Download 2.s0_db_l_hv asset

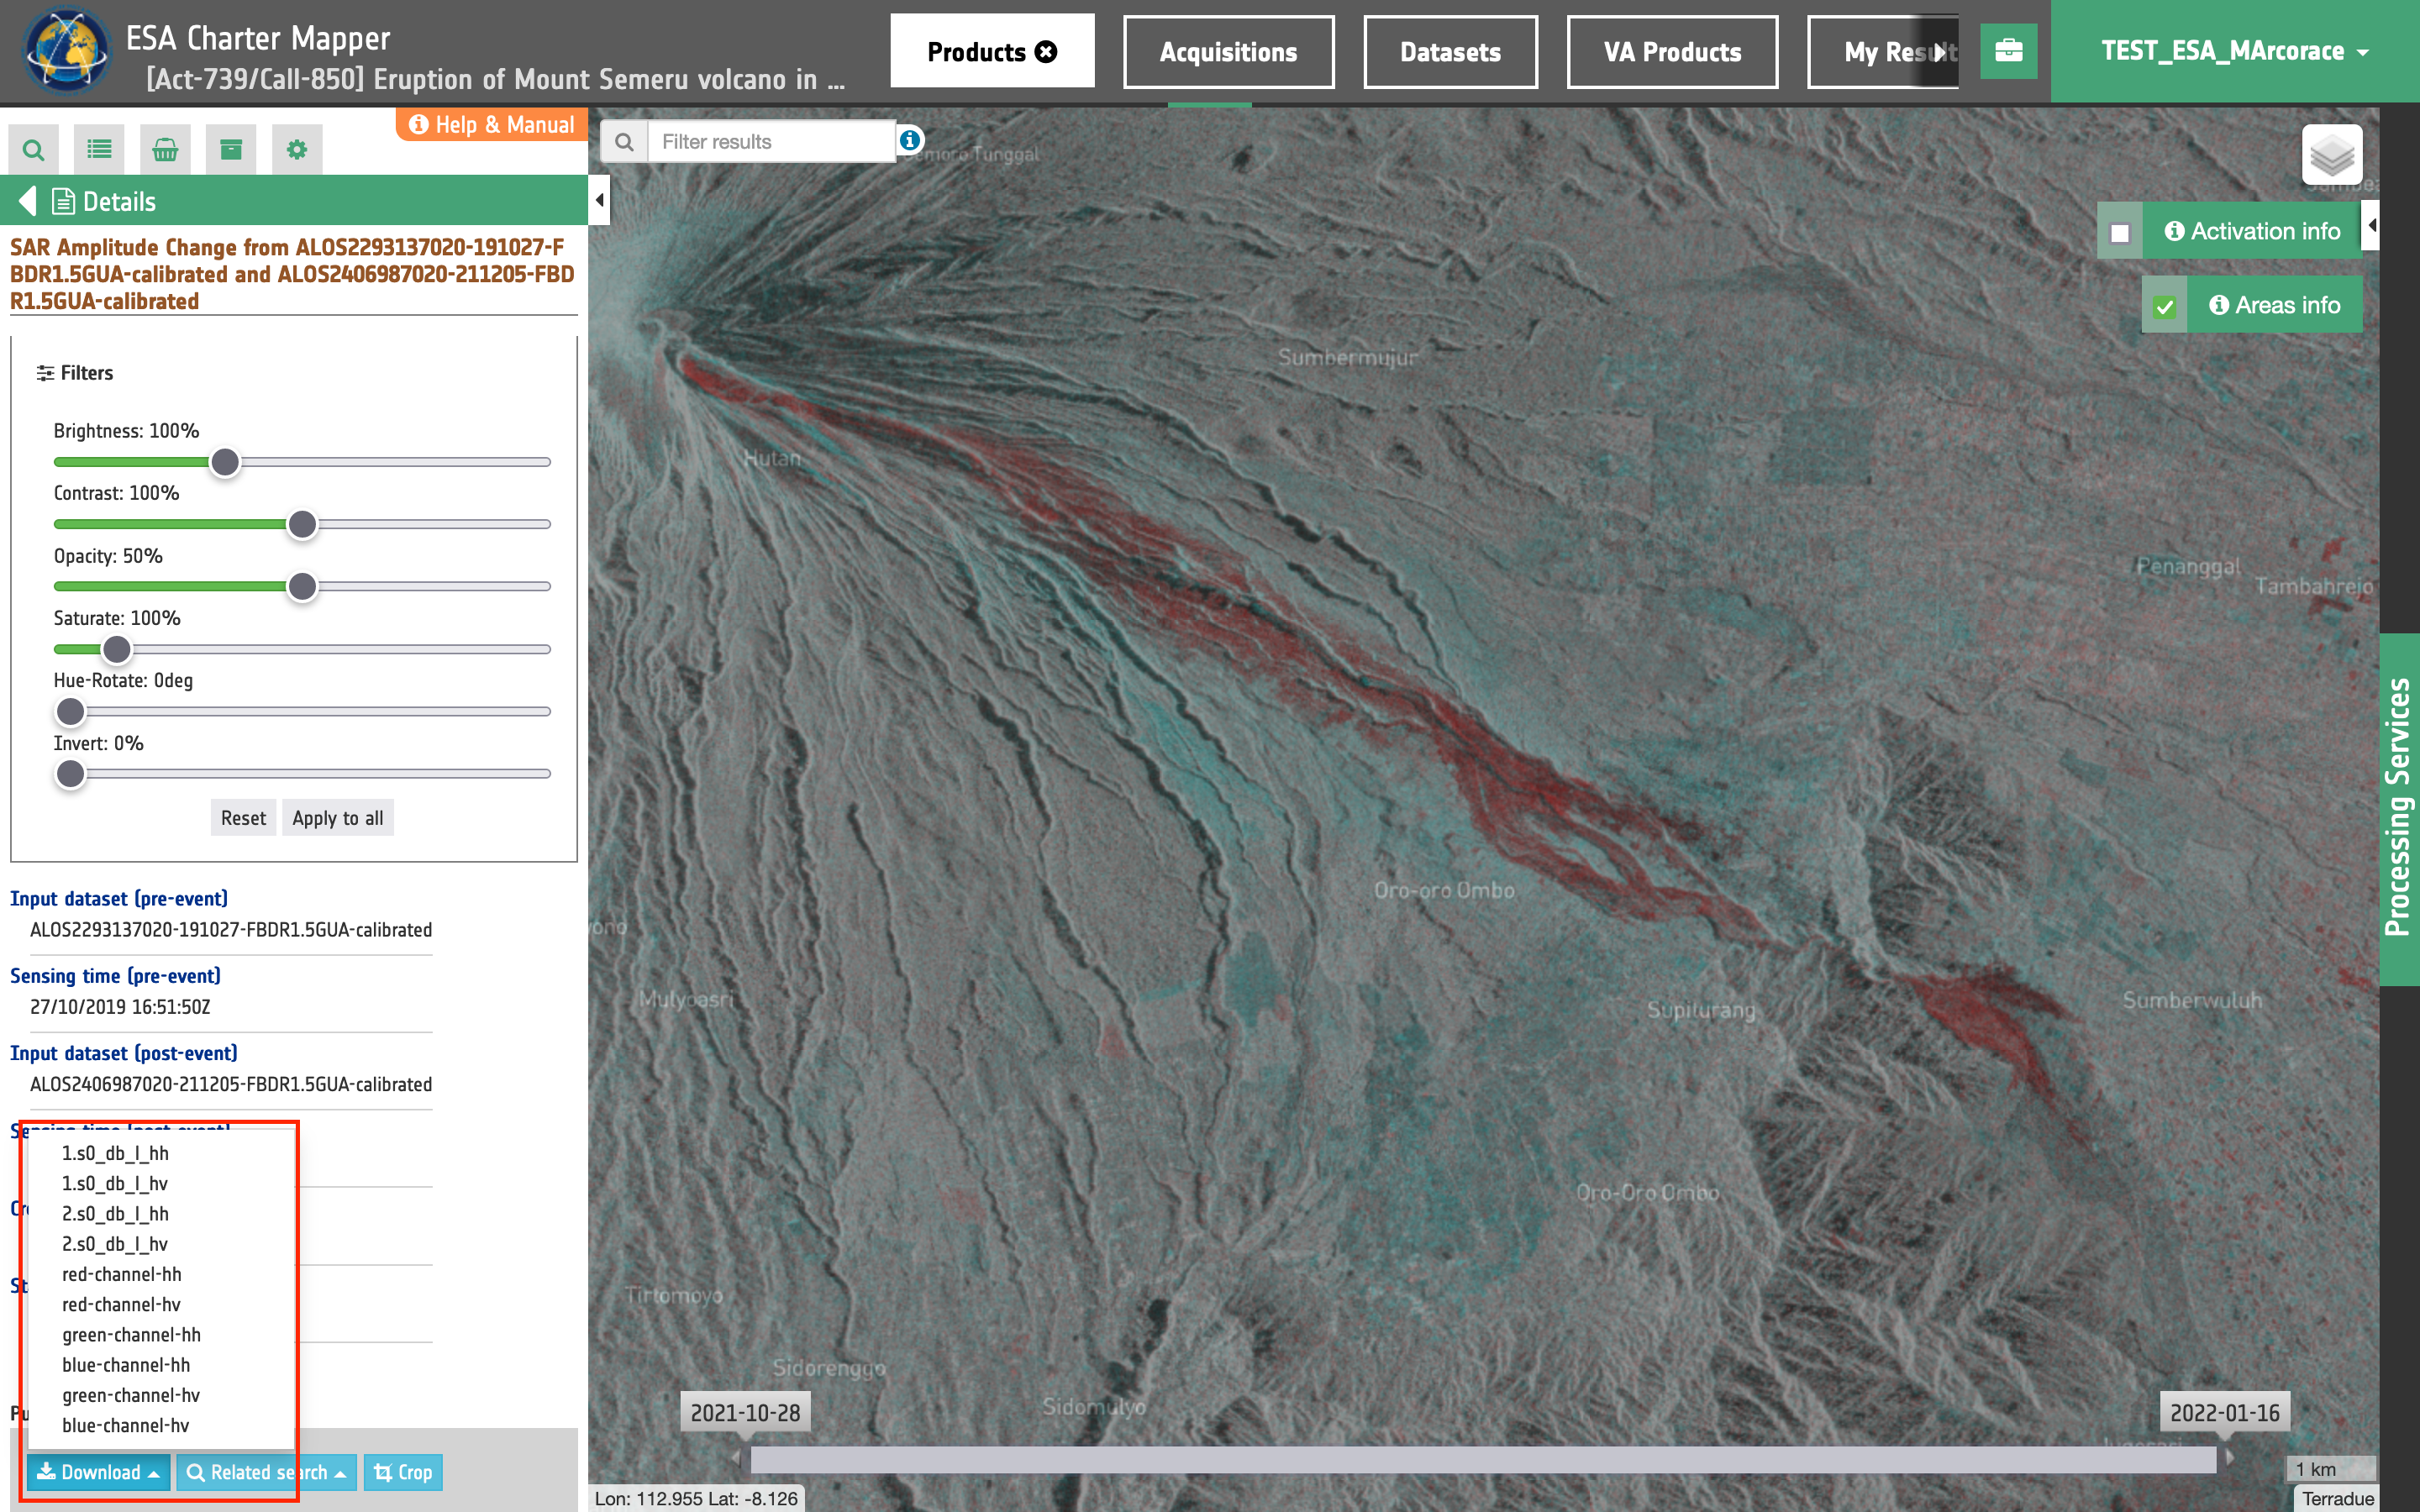tap(115, 1244)
